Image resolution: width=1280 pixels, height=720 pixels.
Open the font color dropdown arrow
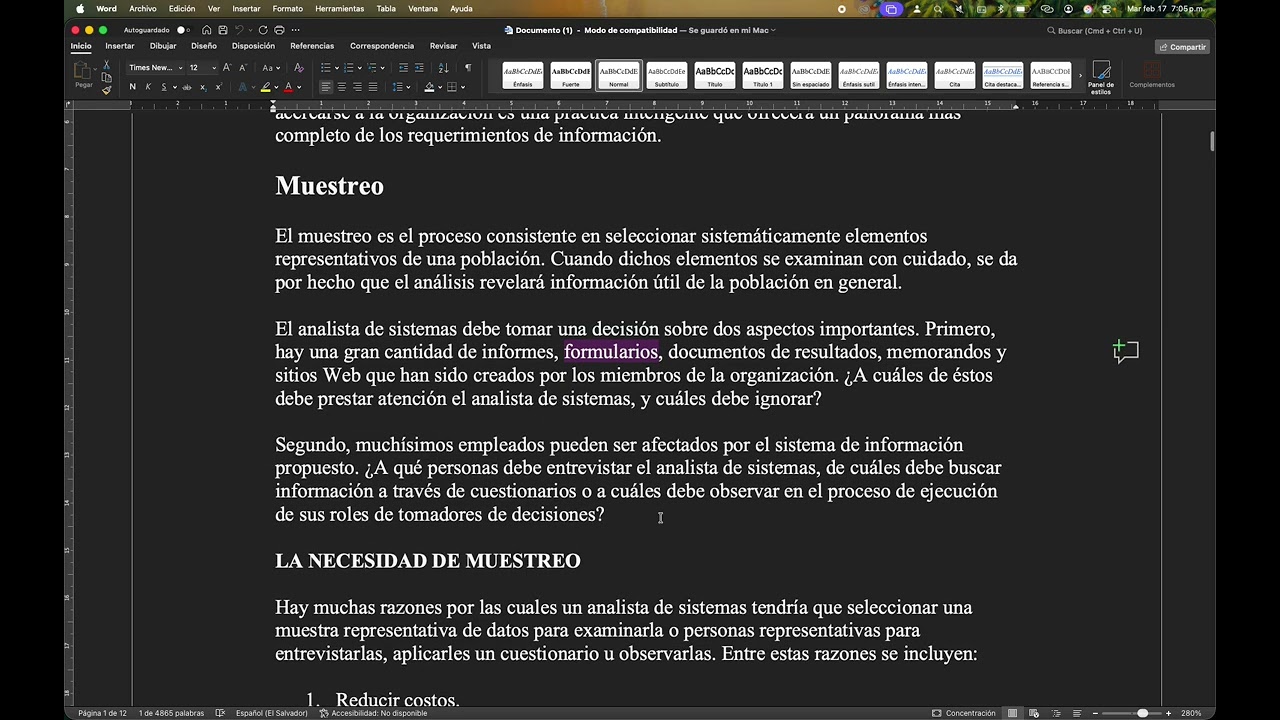298,87
